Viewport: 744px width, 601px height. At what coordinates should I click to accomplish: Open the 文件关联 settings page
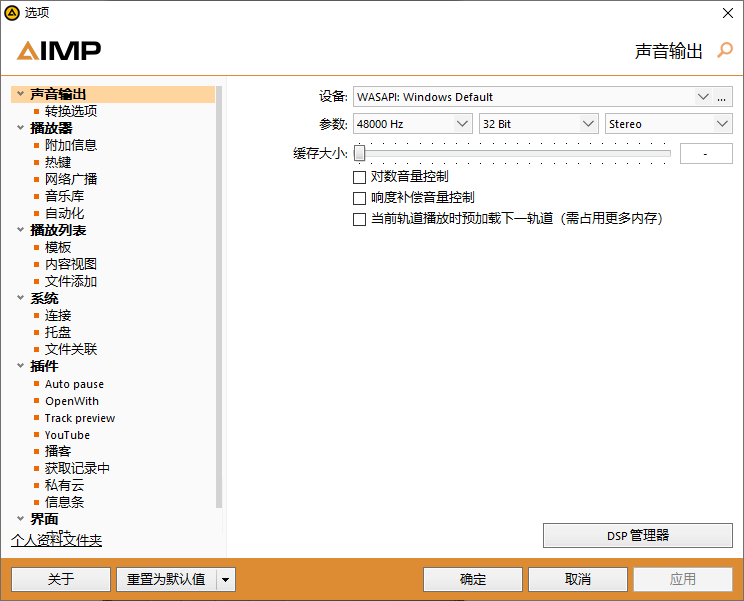point(71,350)
